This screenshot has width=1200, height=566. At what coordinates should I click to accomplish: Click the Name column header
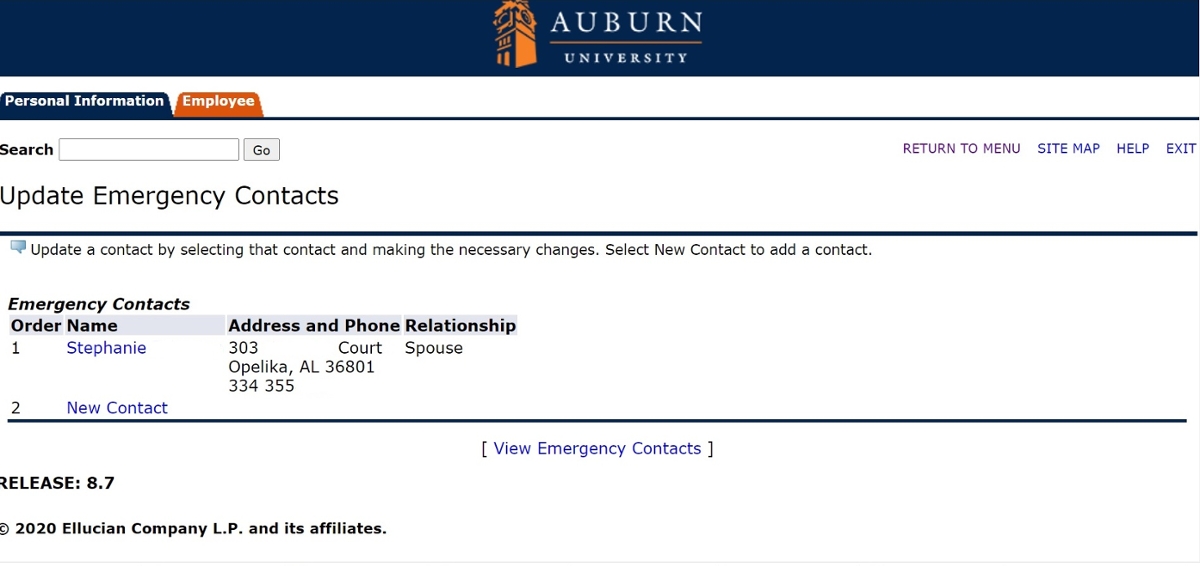pyautogui.click(x=92, y=326)
